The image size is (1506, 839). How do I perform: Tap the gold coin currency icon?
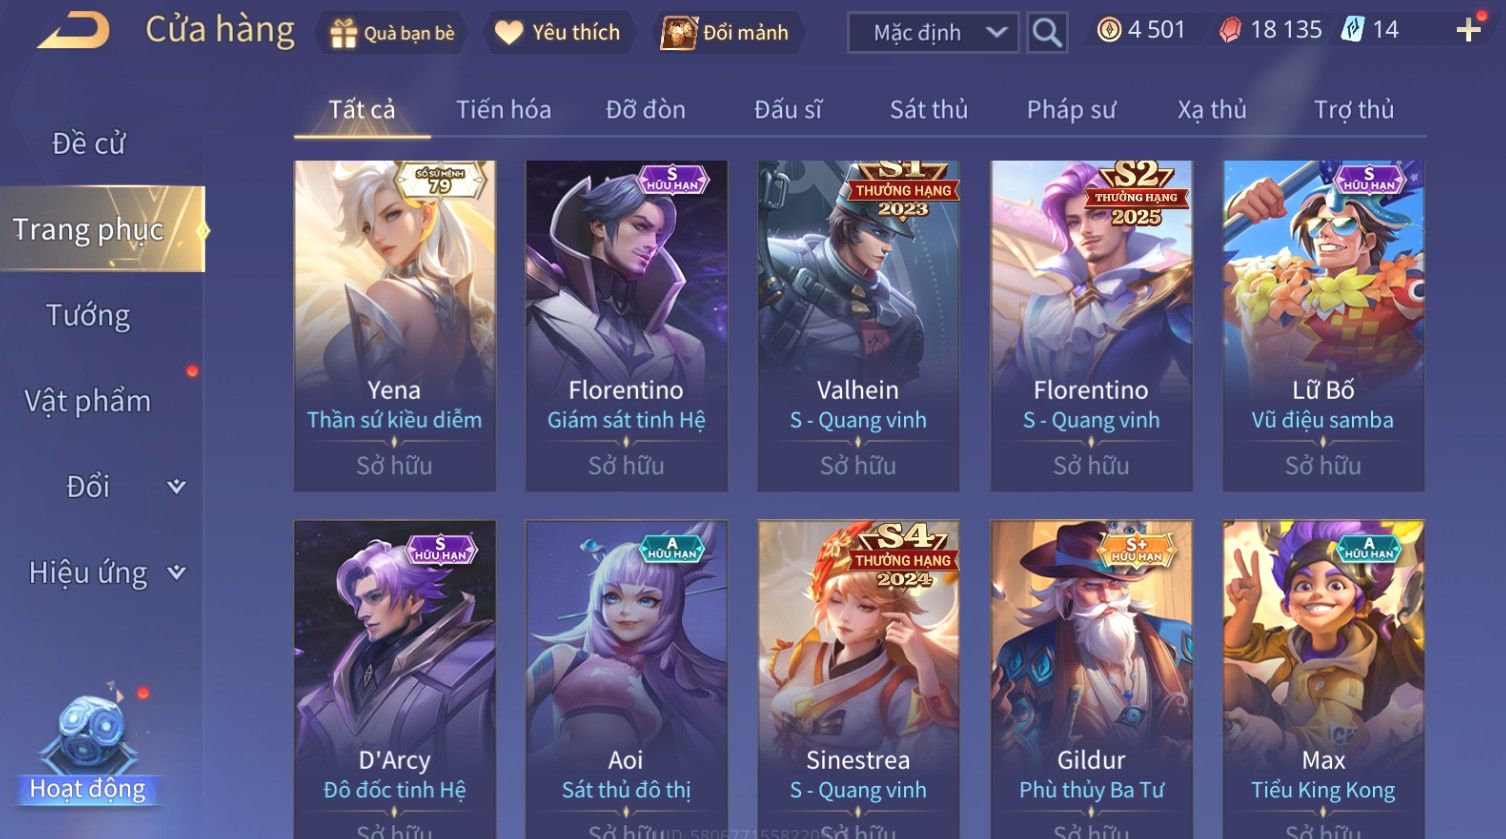[x=1109, y=30]
